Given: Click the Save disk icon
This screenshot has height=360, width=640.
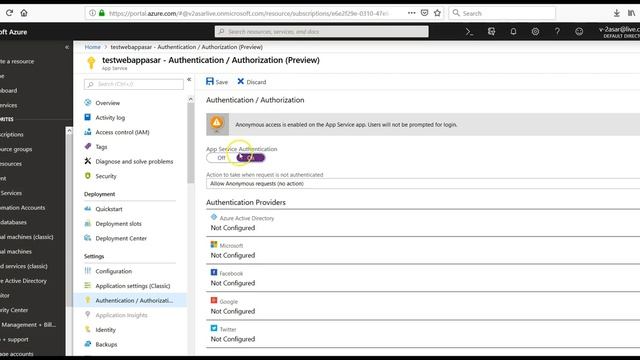Looking at the screenshot, I should (210, 81).
